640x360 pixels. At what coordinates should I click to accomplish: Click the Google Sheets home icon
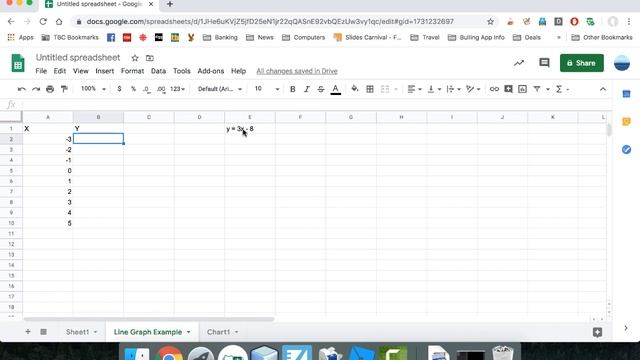18,63
